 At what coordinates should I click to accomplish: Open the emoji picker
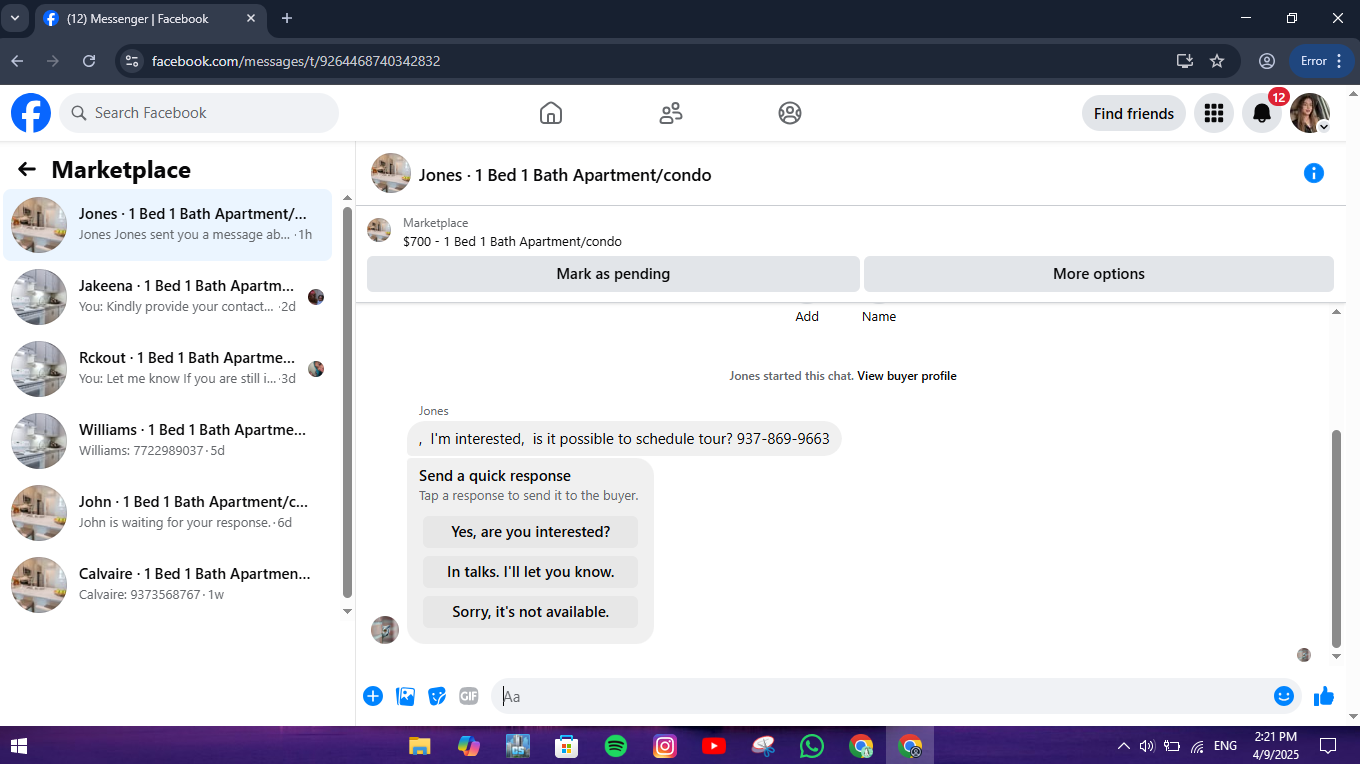click(1284, 696)
